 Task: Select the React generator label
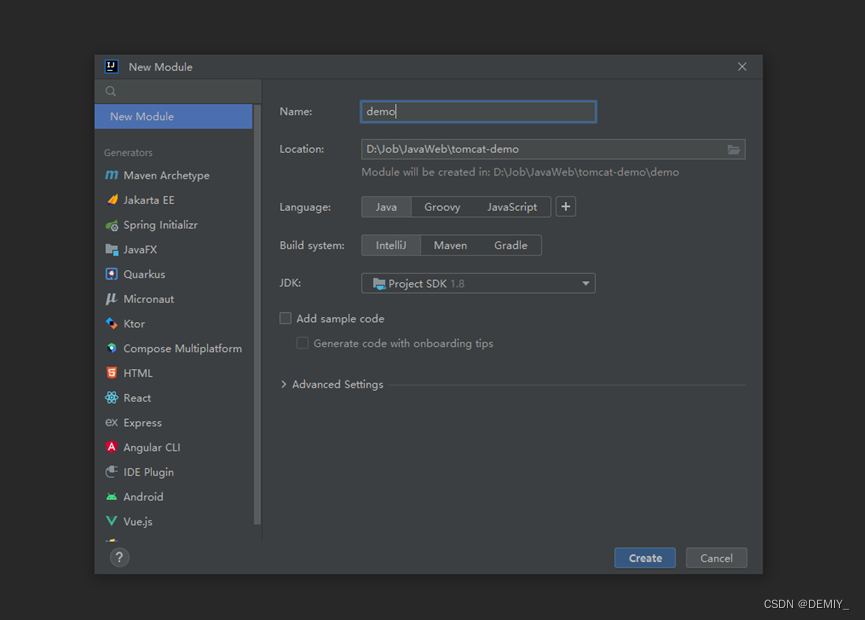pyautogui.click(x=137, y=398)
